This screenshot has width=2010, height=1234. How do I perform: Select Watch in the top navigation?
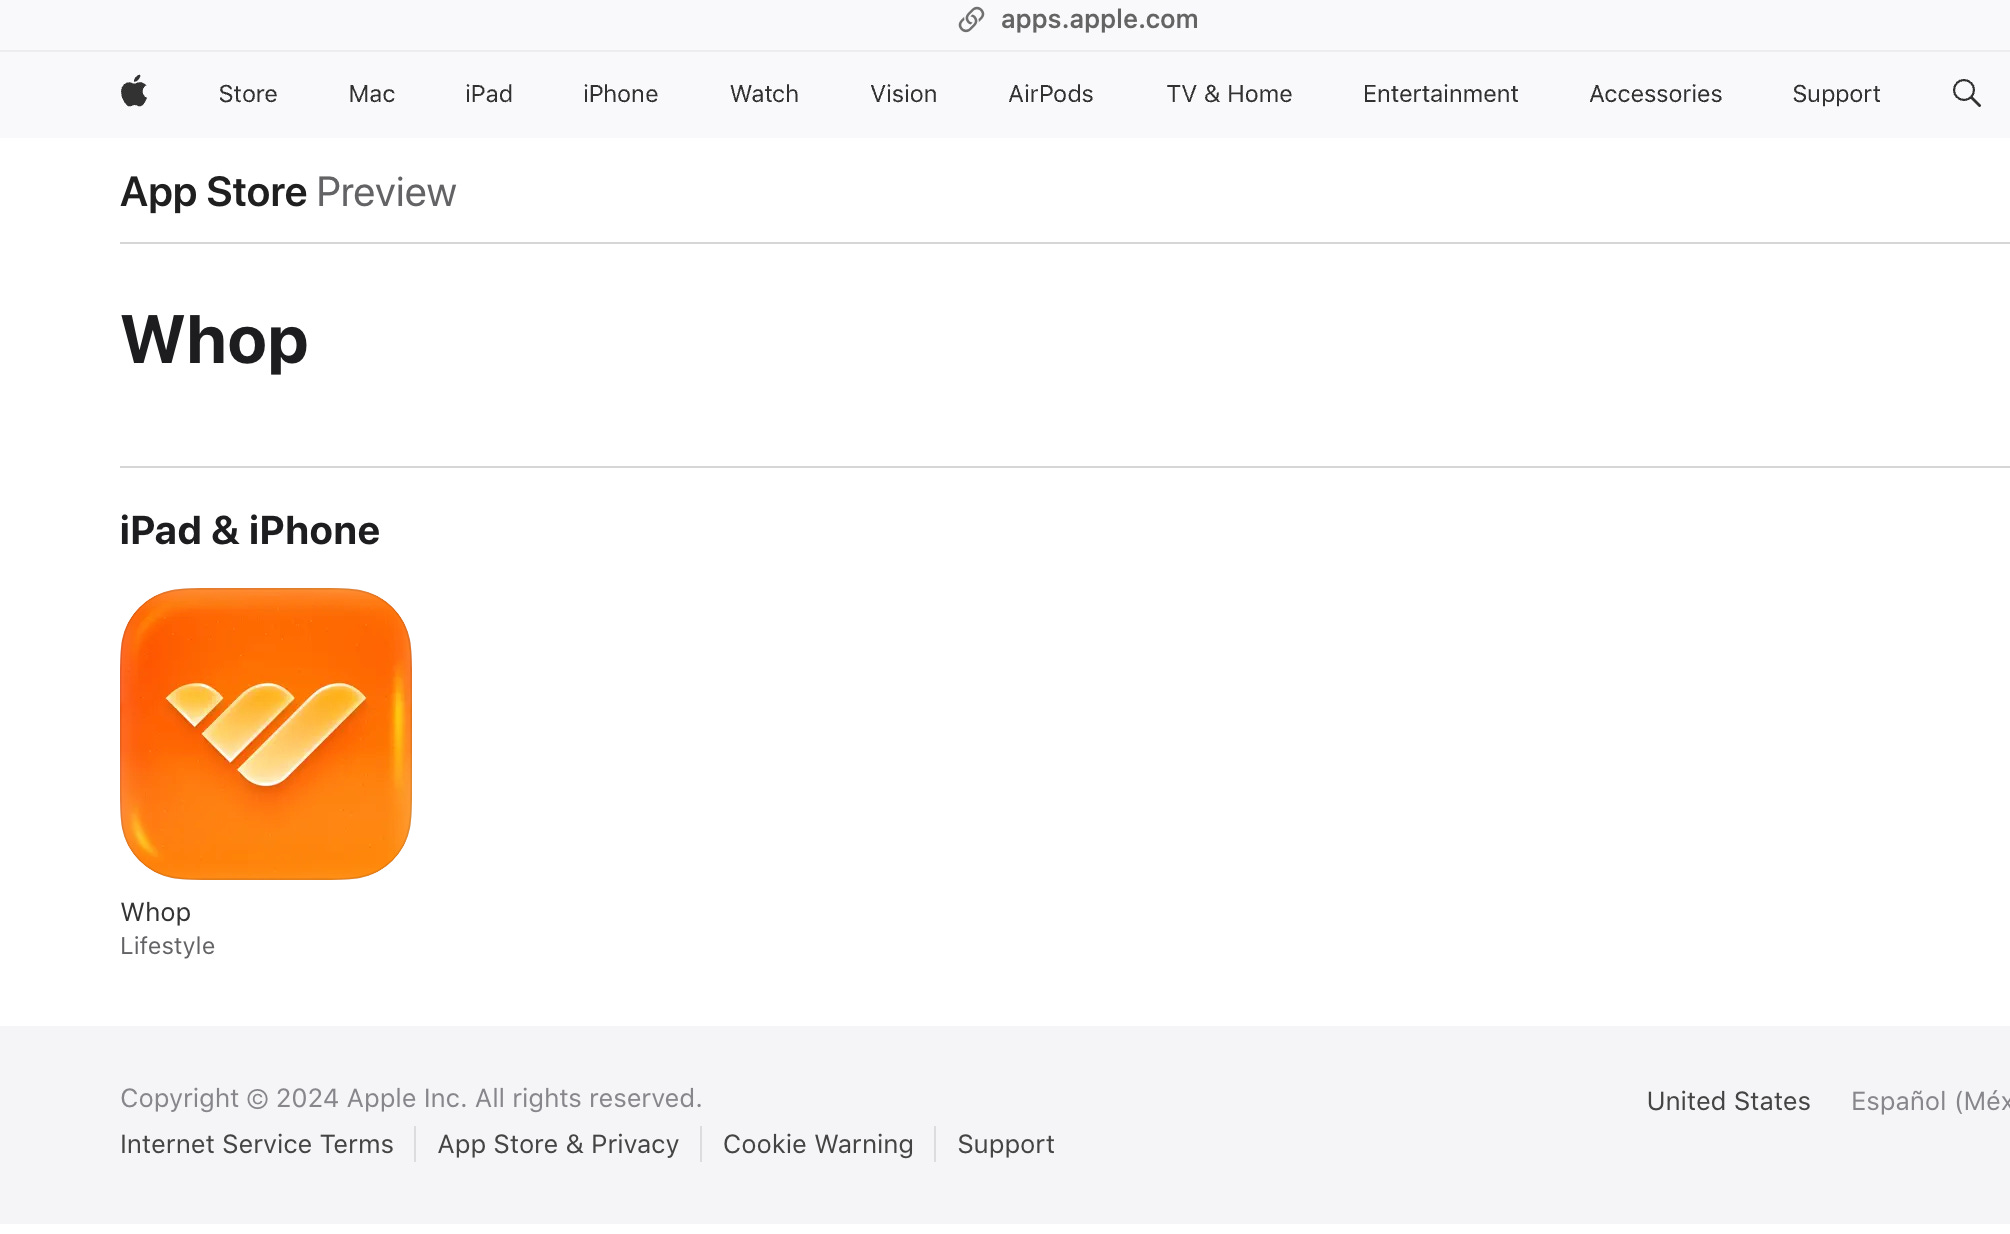(764, 94)
